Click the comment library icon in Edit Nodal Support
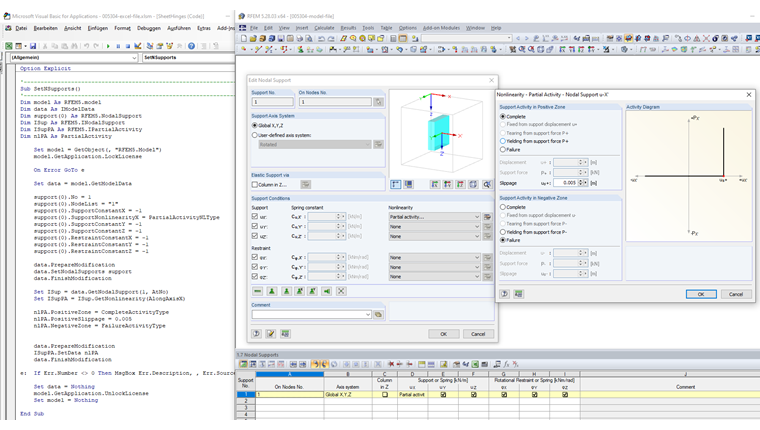This screenshot has height=430, width=760. pyautogui.click(x=378, y=314)
